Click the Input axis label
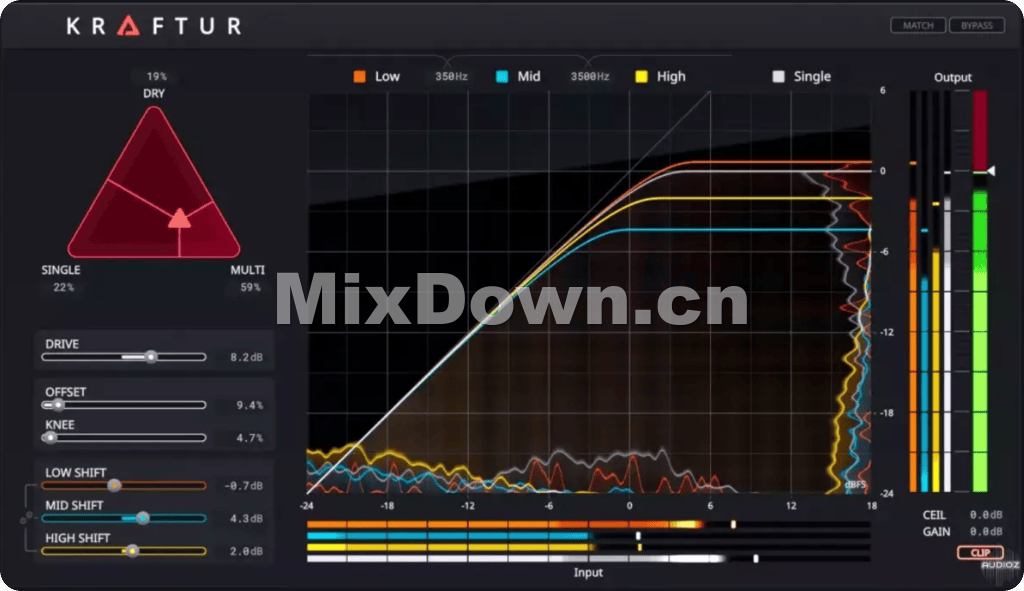 tap(588, 573)
